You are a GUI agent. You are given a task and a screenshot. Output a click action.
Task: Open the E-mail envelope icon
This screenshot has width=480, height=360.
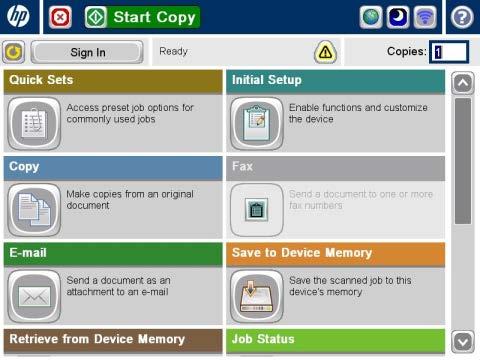point(34,296)
